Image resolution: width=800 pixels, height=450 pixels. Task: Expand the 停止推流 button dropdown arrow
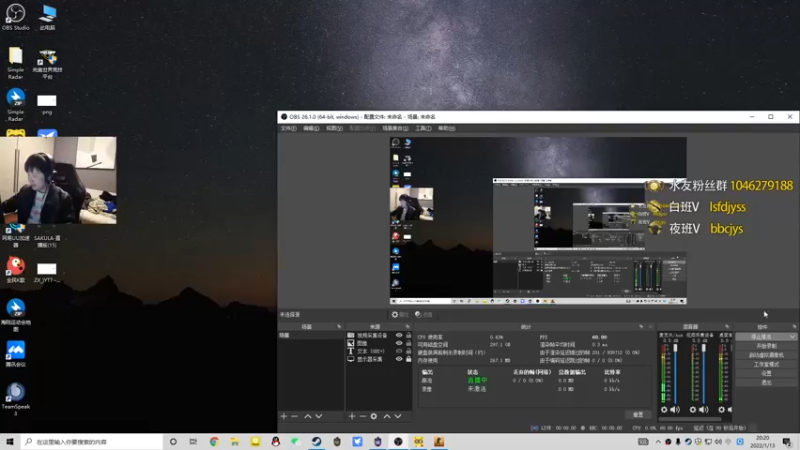[792, 337]
